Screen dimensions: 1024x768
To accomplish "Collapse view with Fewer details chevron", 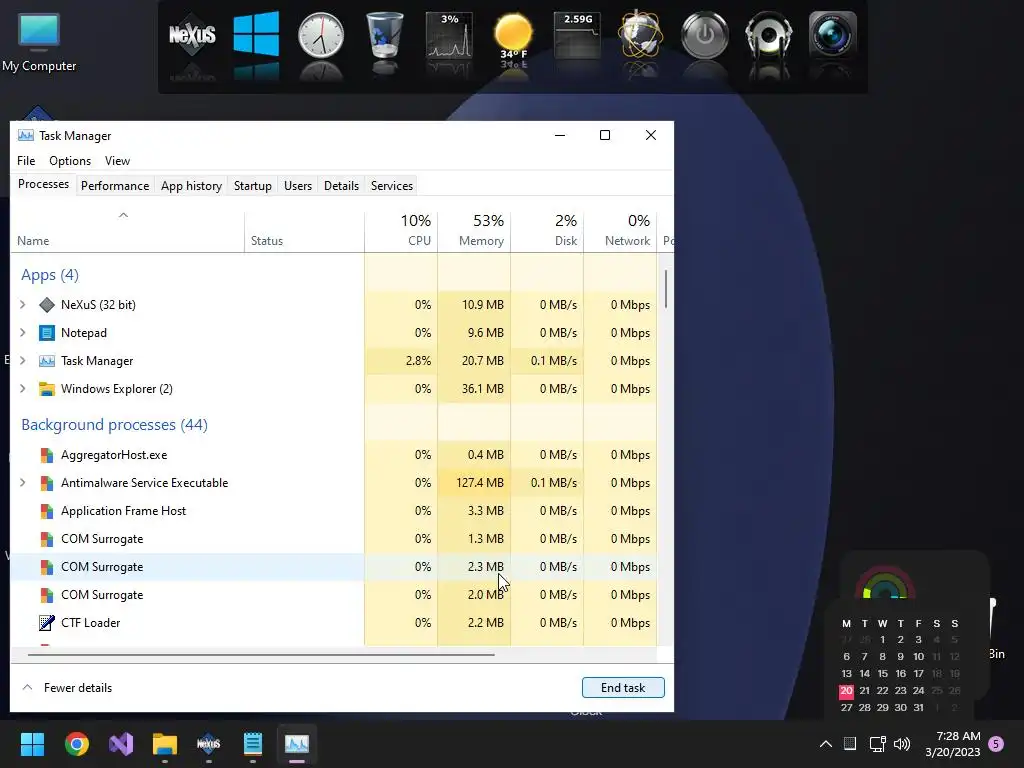I will pyautogui.click(x=27, y=687).
